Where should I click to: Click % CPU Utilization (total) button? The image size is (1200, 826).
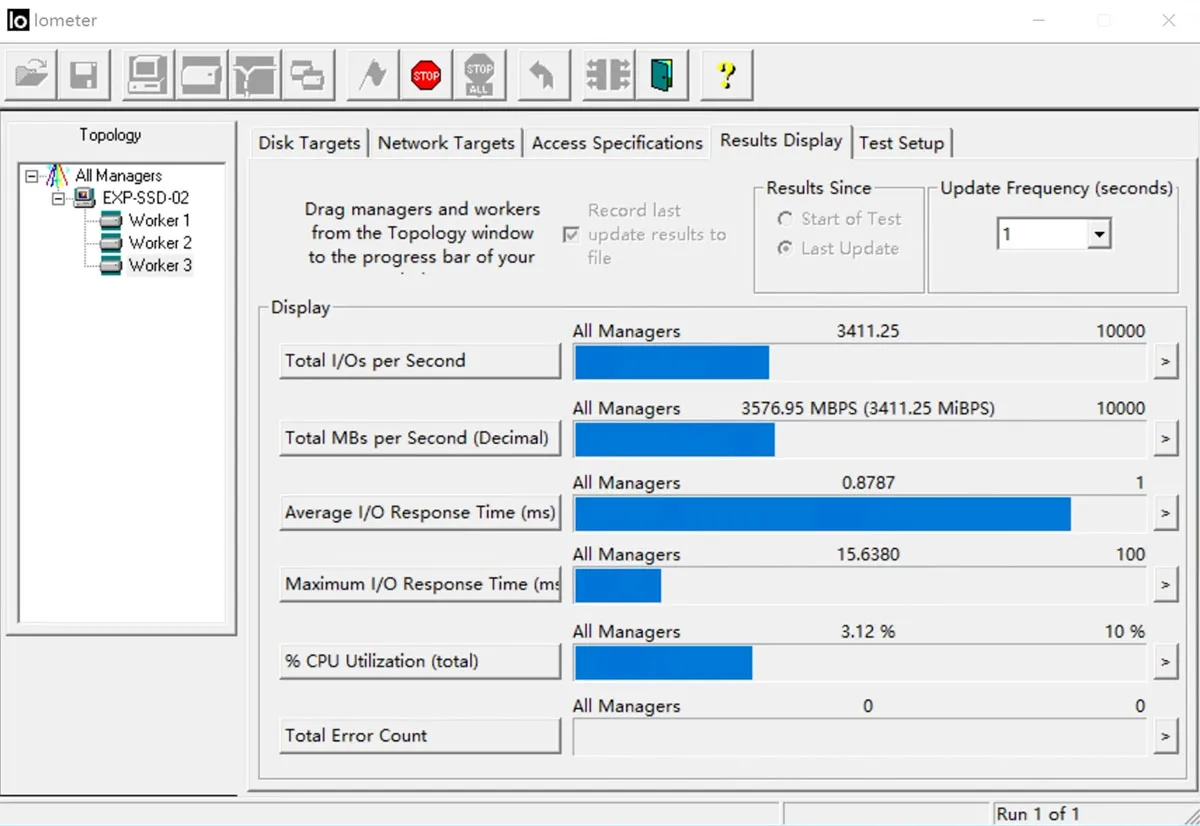[420, 661]
